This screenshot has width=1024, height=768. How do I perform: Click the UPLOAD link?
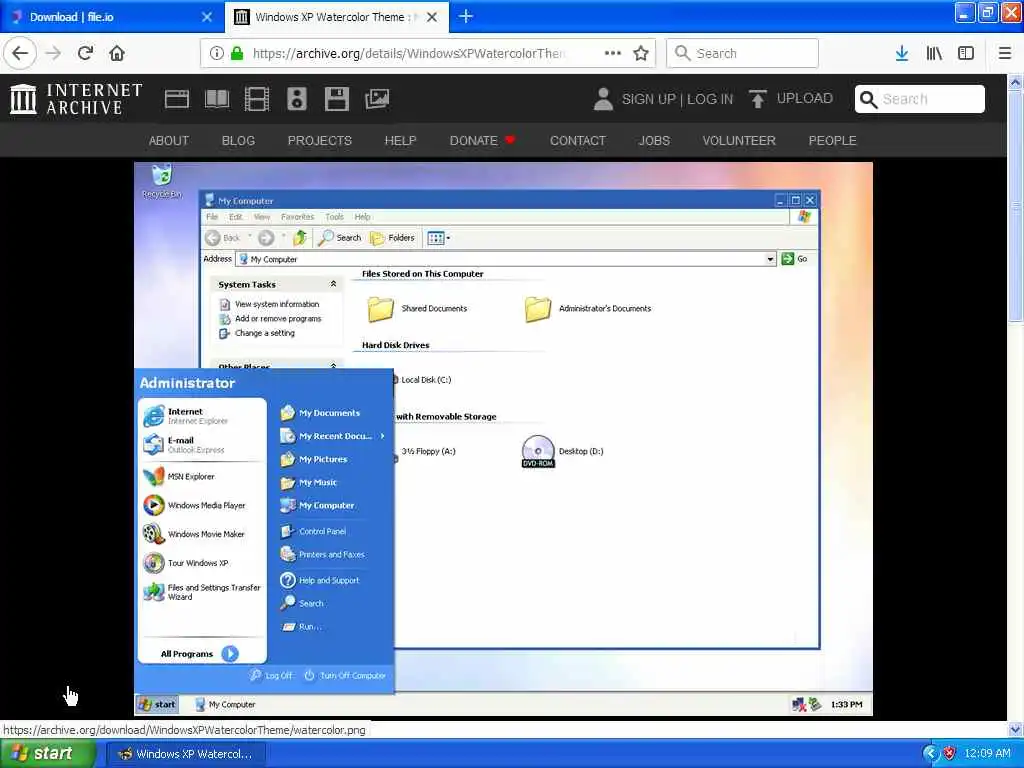[805, 99]
